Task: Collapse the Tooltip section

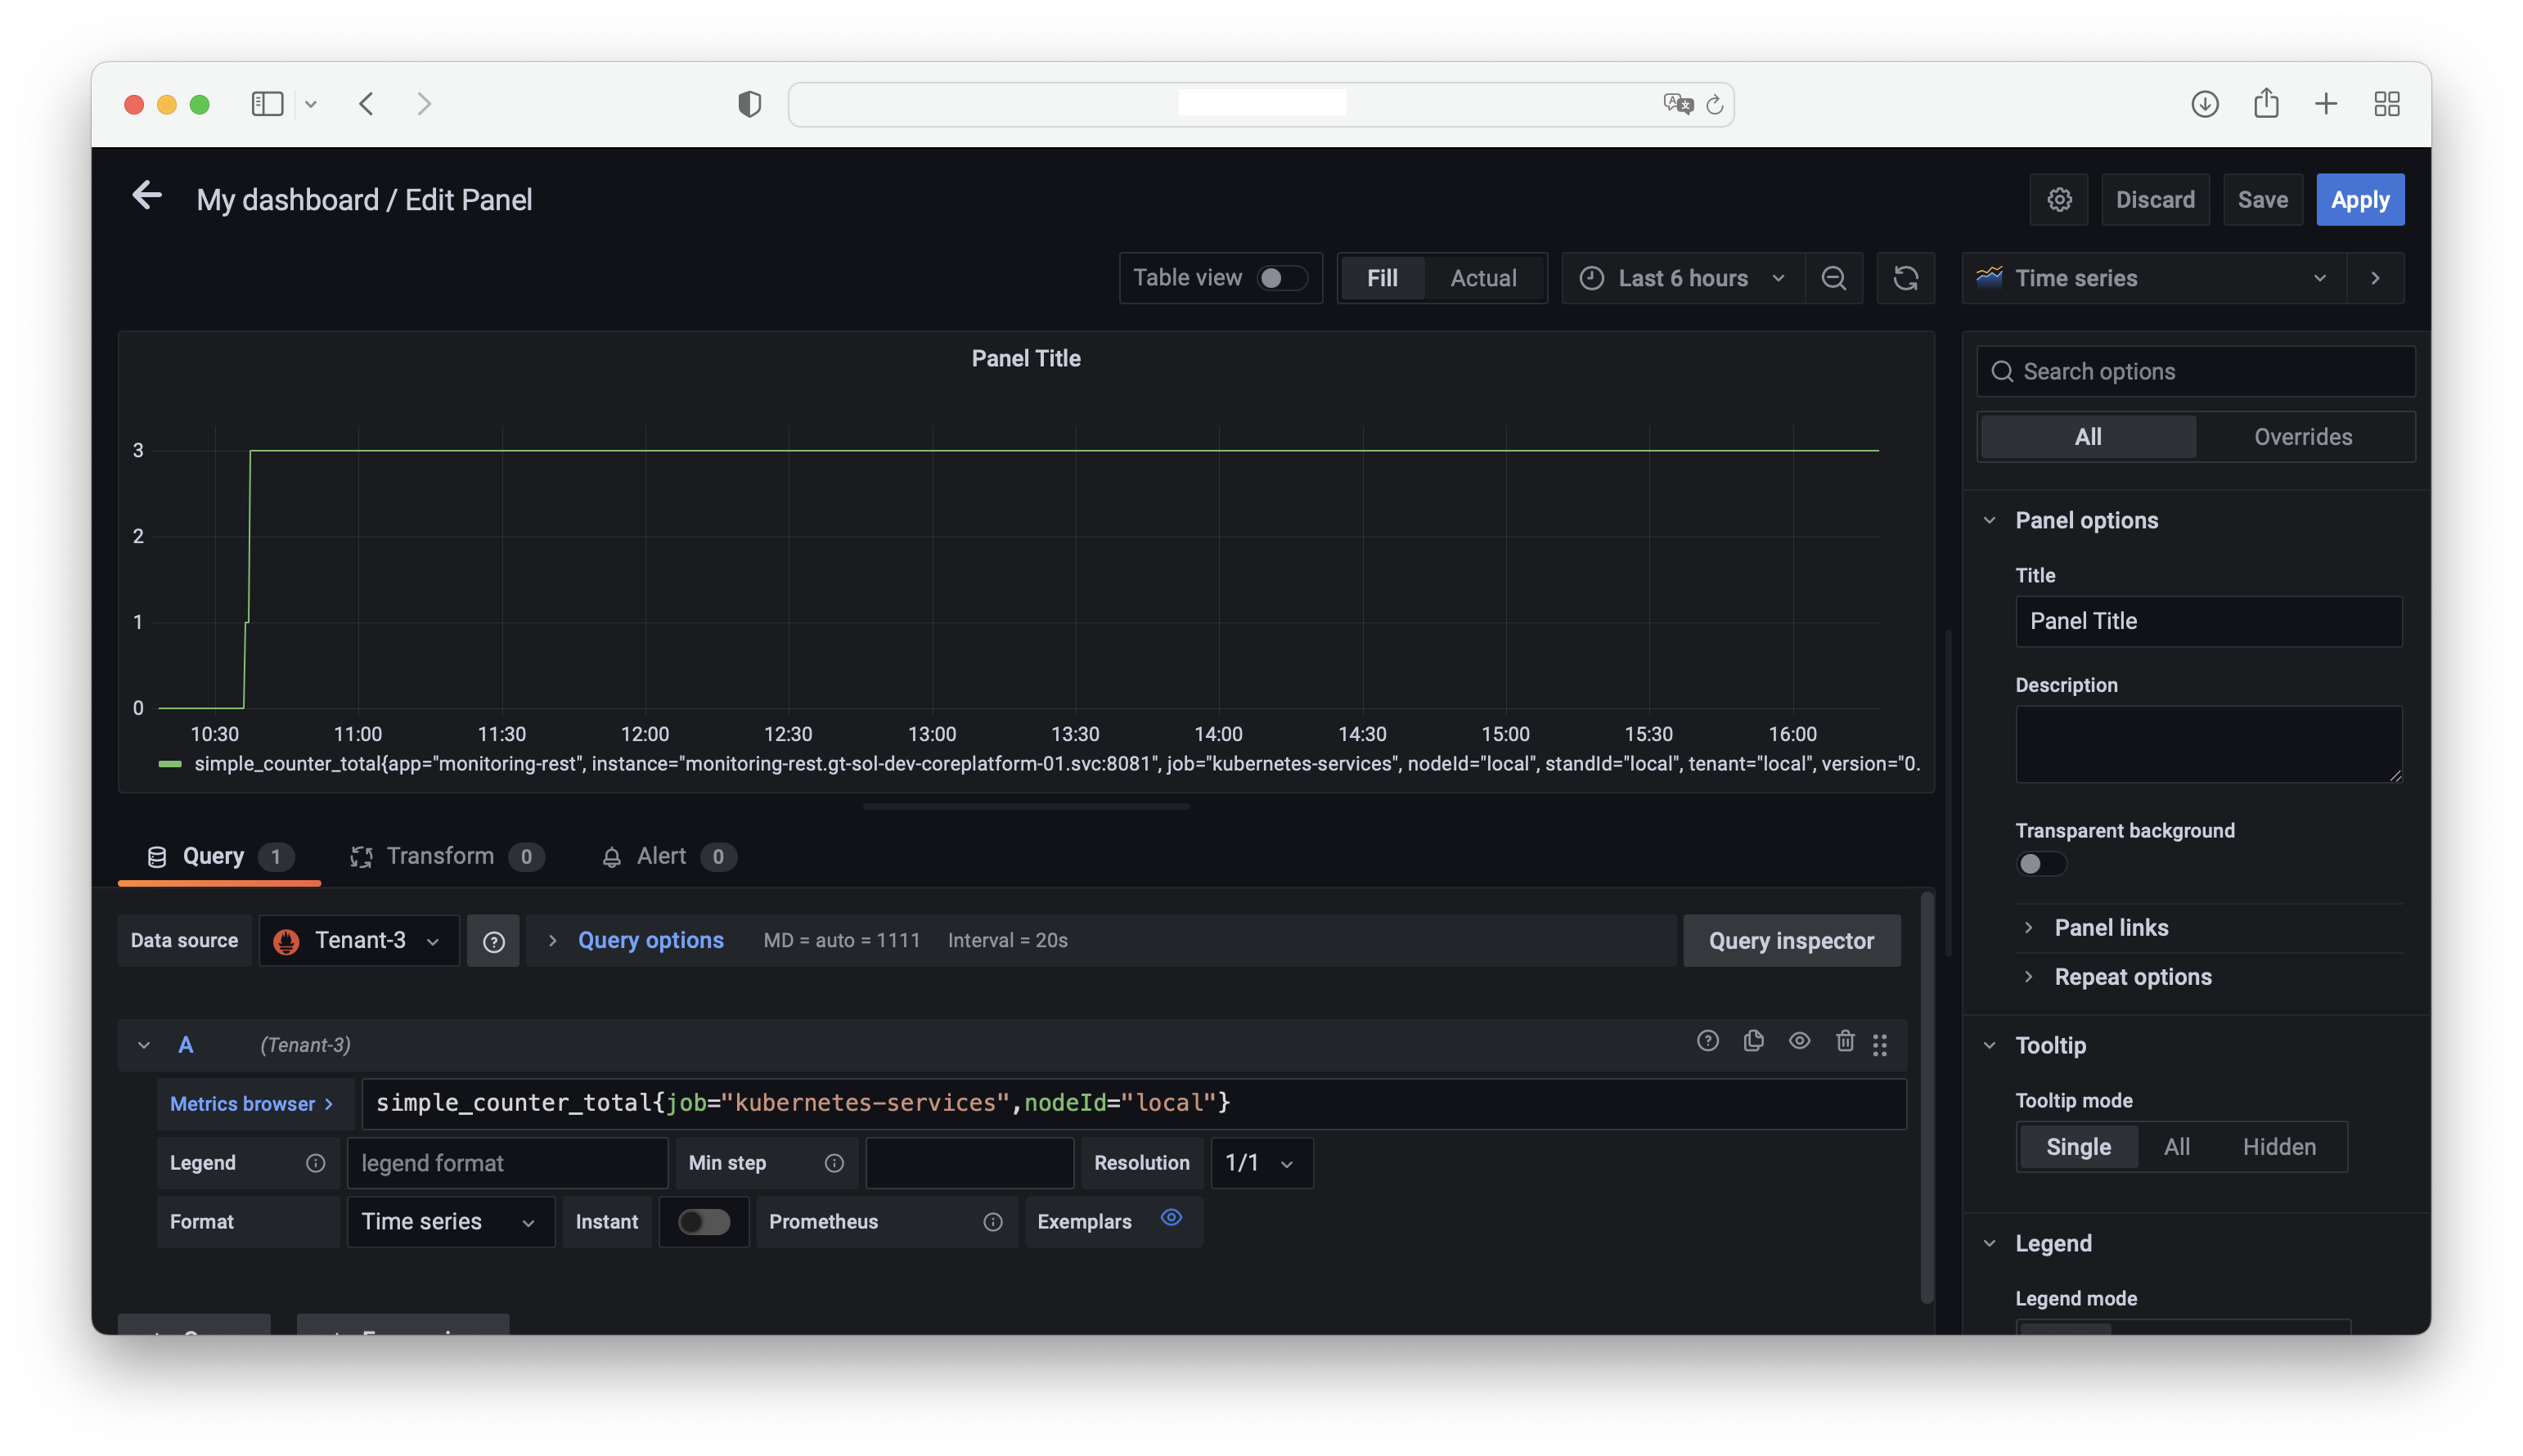Action: 2050,1046
